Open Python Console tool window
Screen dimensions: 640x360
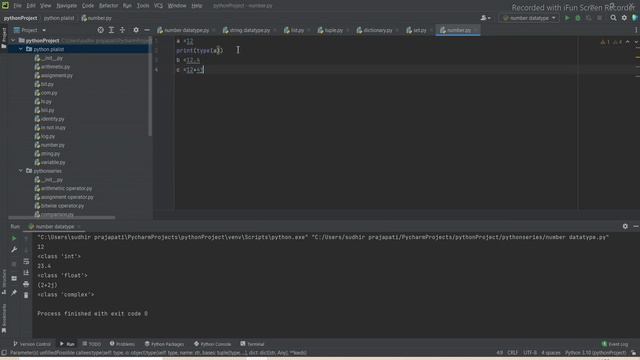212,344
